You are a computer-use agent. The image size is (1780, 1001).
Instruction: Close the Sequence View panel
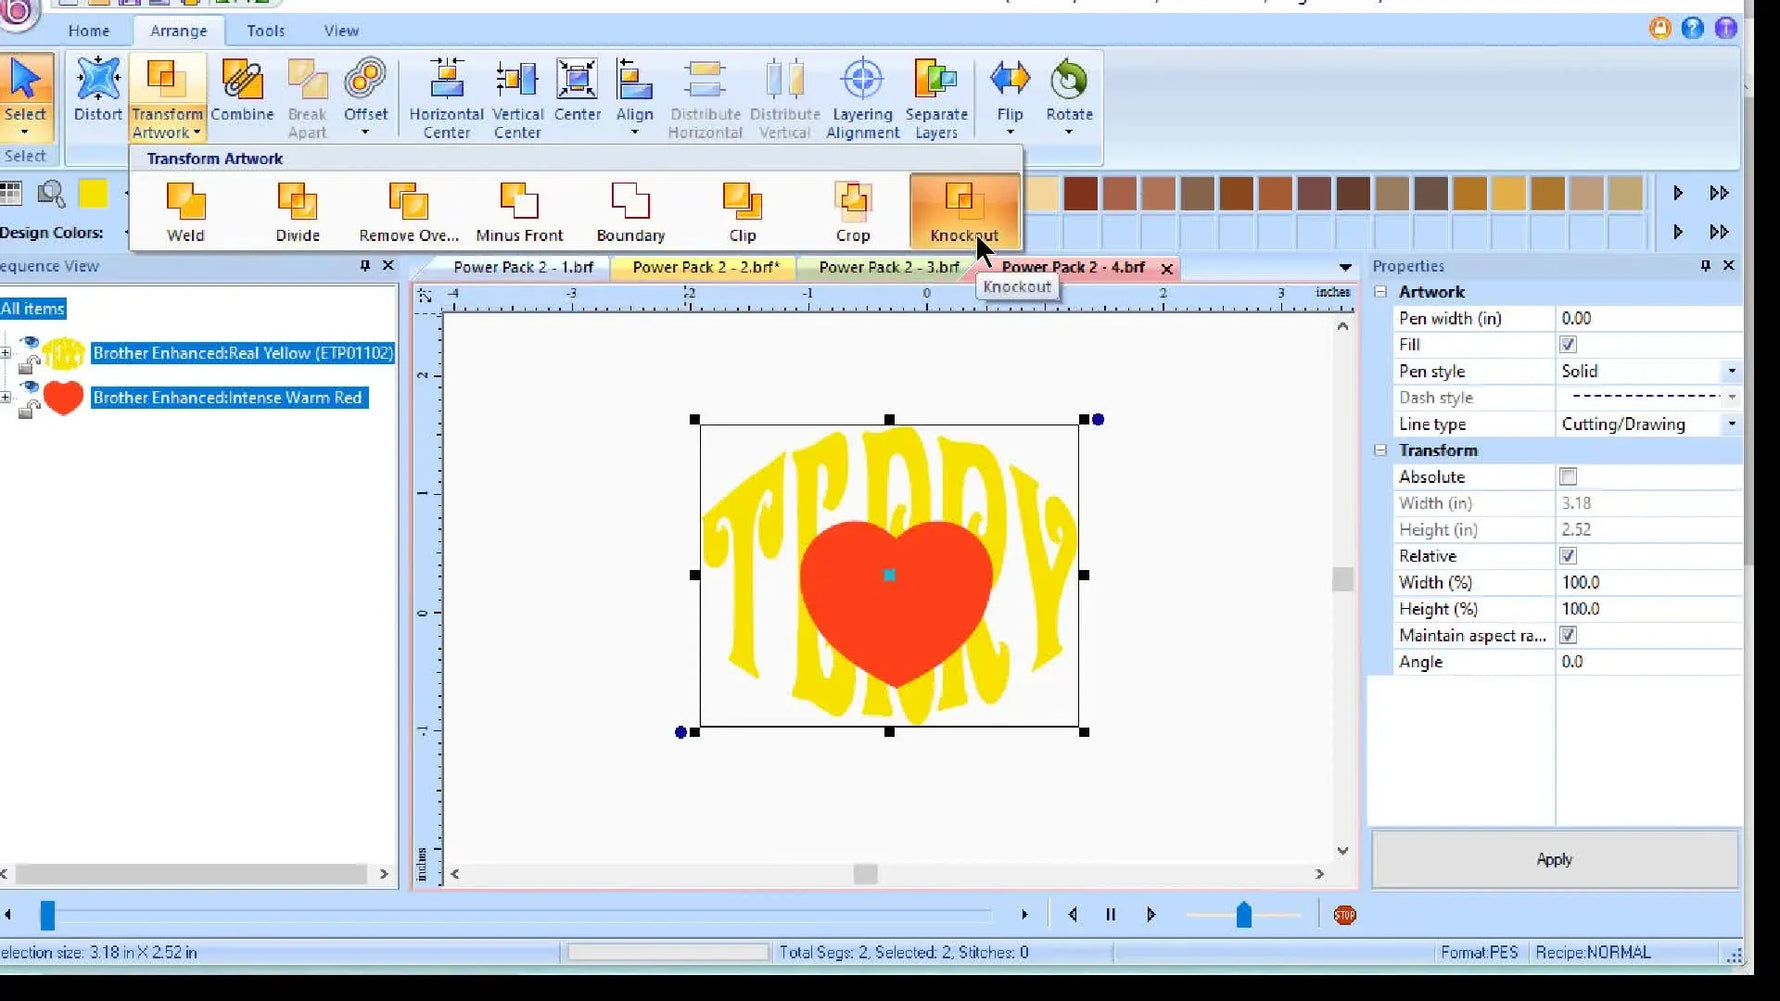pos(388,266)
